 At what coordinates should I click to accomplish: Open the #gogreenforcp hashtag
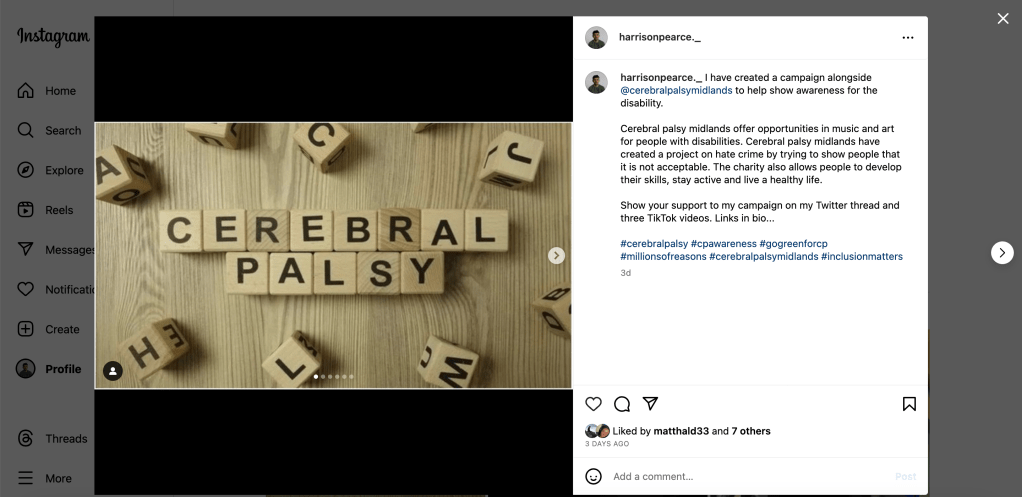coord(793,244)
